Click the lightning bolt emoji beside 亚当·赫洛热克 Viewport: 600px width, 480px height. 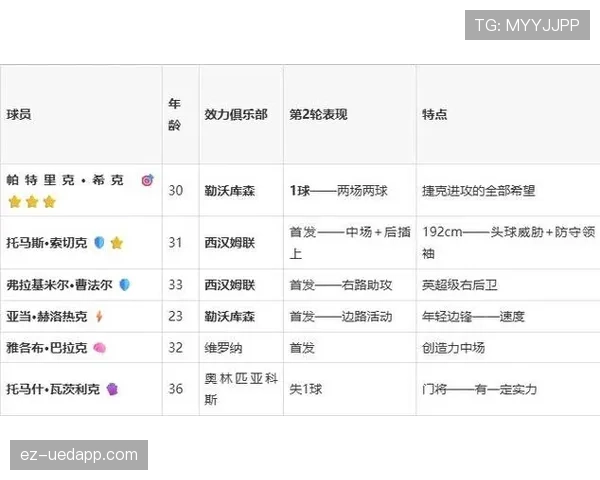pyautogui.click(x=99, y=317)
